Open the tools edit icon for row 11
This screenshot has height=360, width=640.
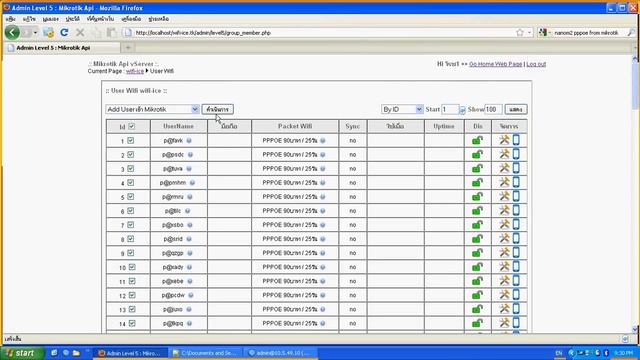(x=504, y=281)
